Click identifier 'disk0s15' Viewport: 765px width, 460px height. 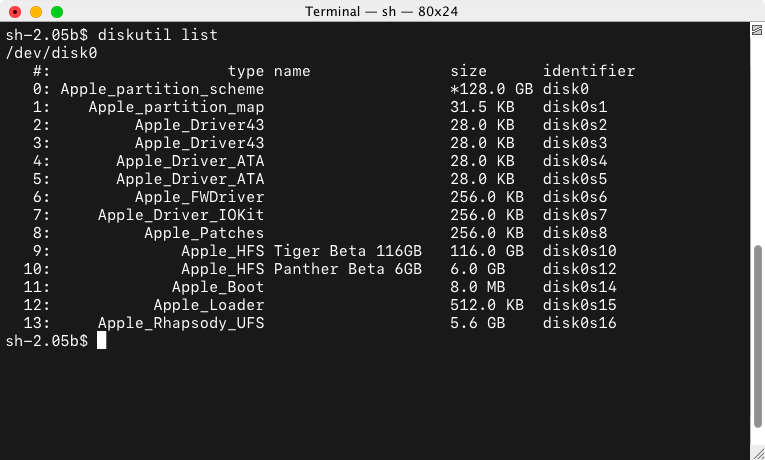pyautogui.click(x=580, y=305)
